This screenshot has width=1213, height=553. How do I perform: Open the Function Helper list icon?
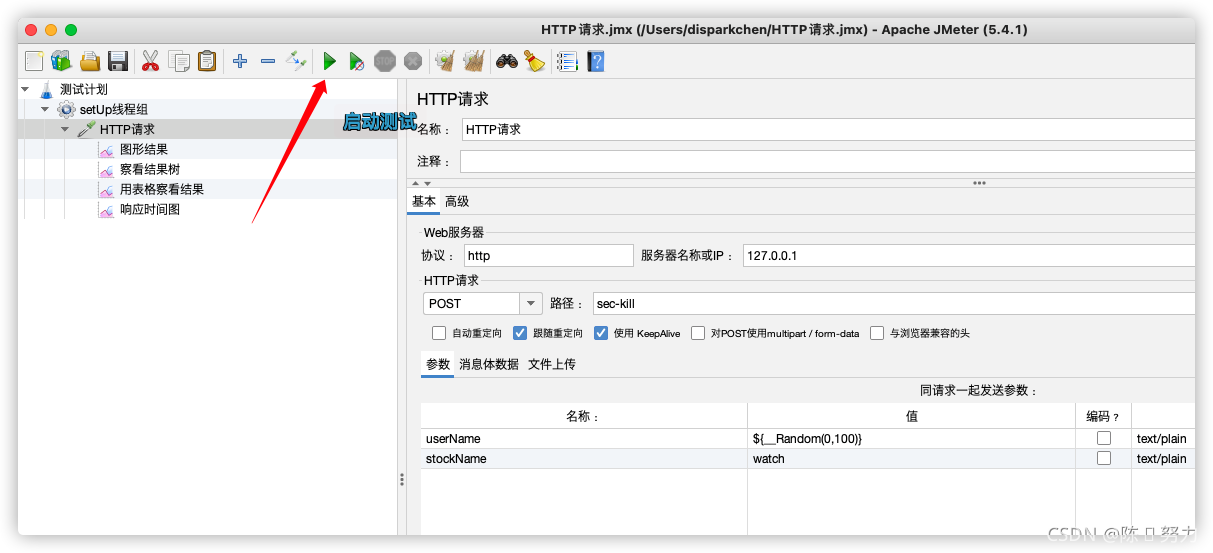click(567, 61)
